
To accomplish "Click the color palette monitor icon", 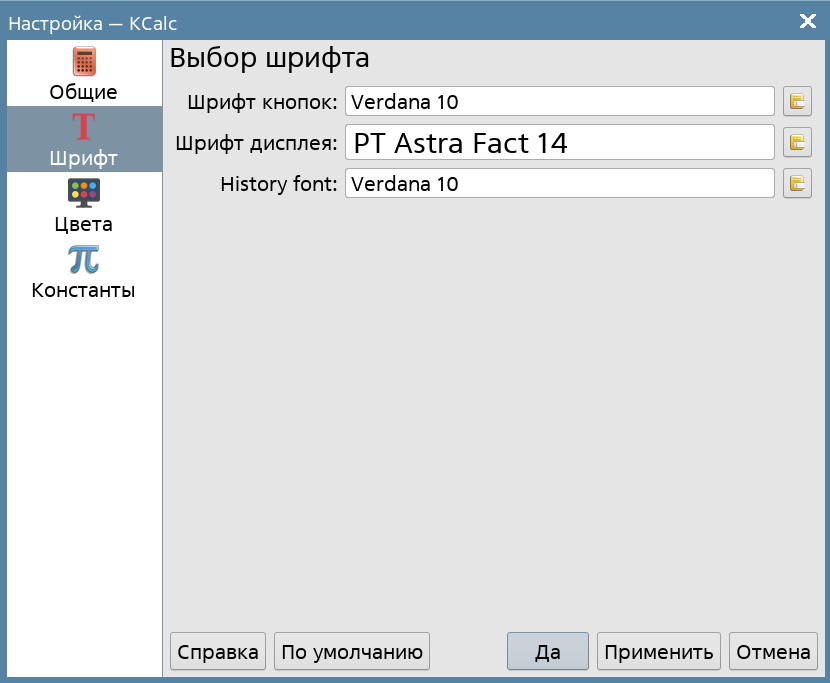I will click(84, 193).
